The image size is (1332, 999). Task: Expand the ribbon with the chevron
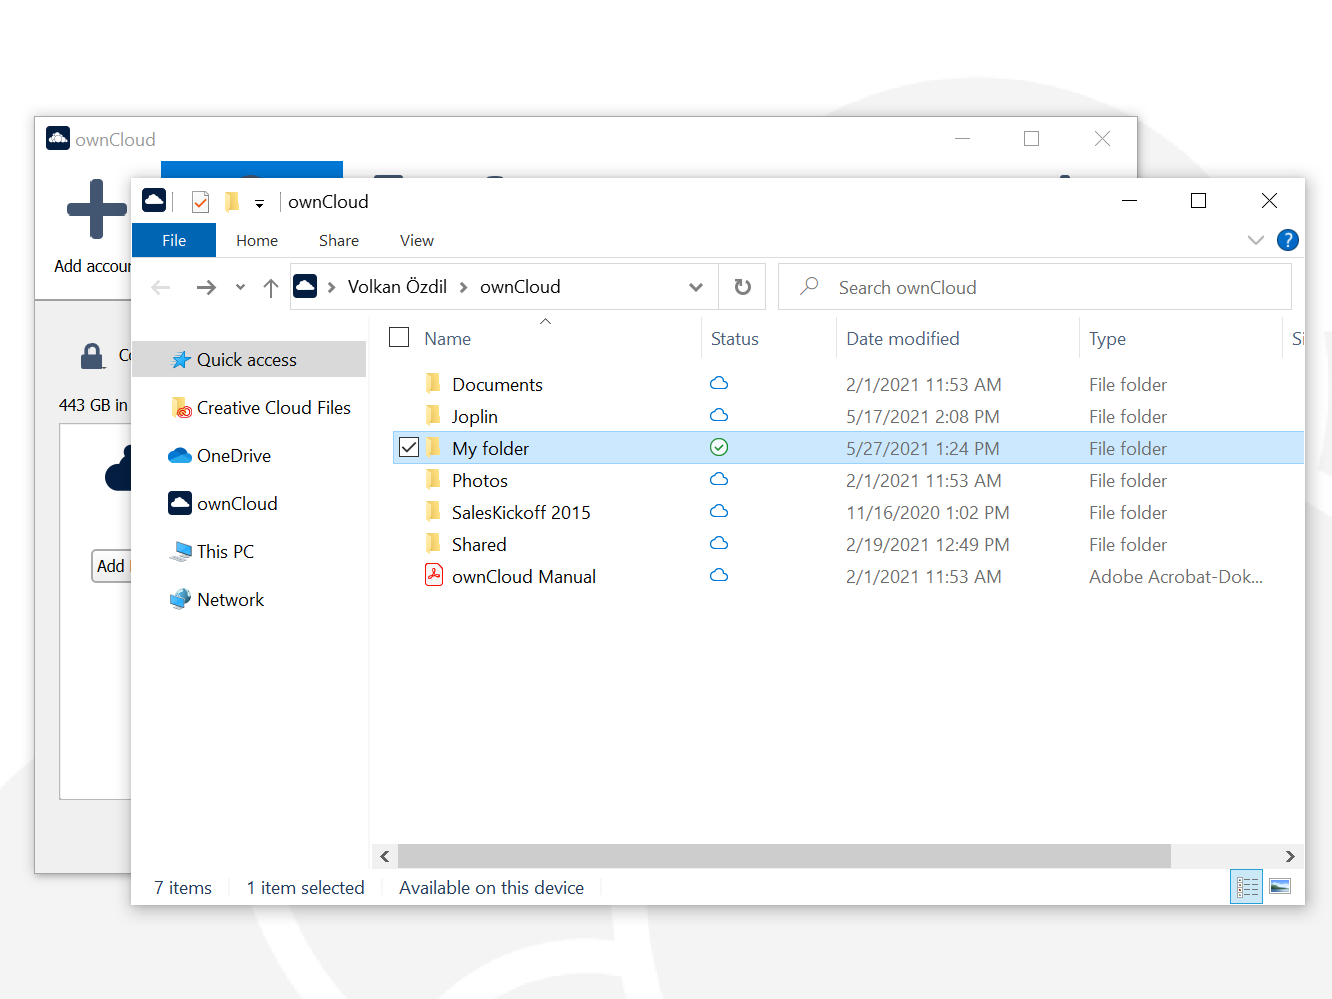[x=1256, y=240]
